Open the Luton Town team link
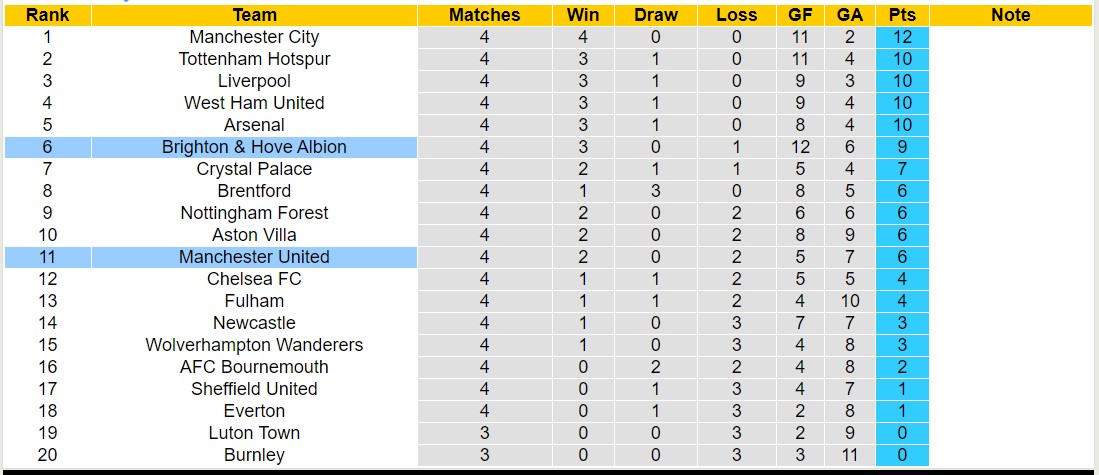This screenshot has height=475, width=1099. click(254, 433)
